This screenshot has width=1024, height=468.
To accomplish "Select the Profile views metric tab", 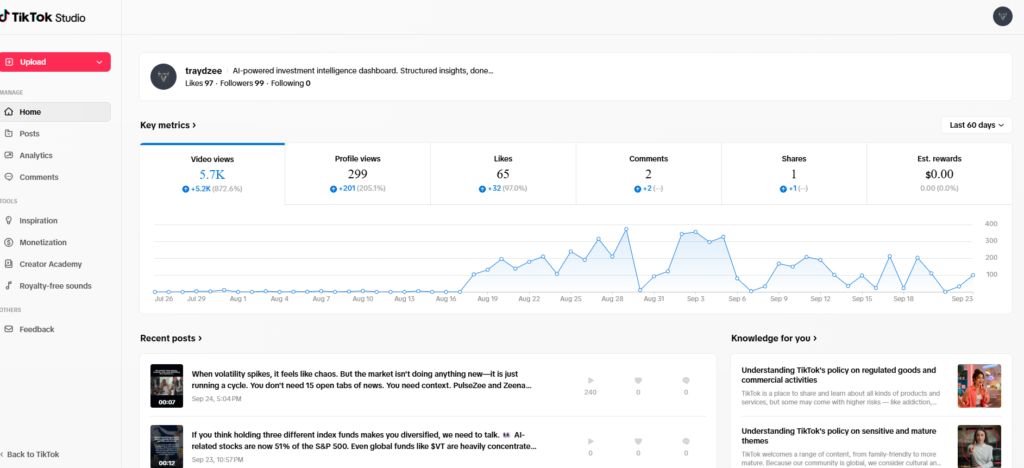I will click(357, 174).
